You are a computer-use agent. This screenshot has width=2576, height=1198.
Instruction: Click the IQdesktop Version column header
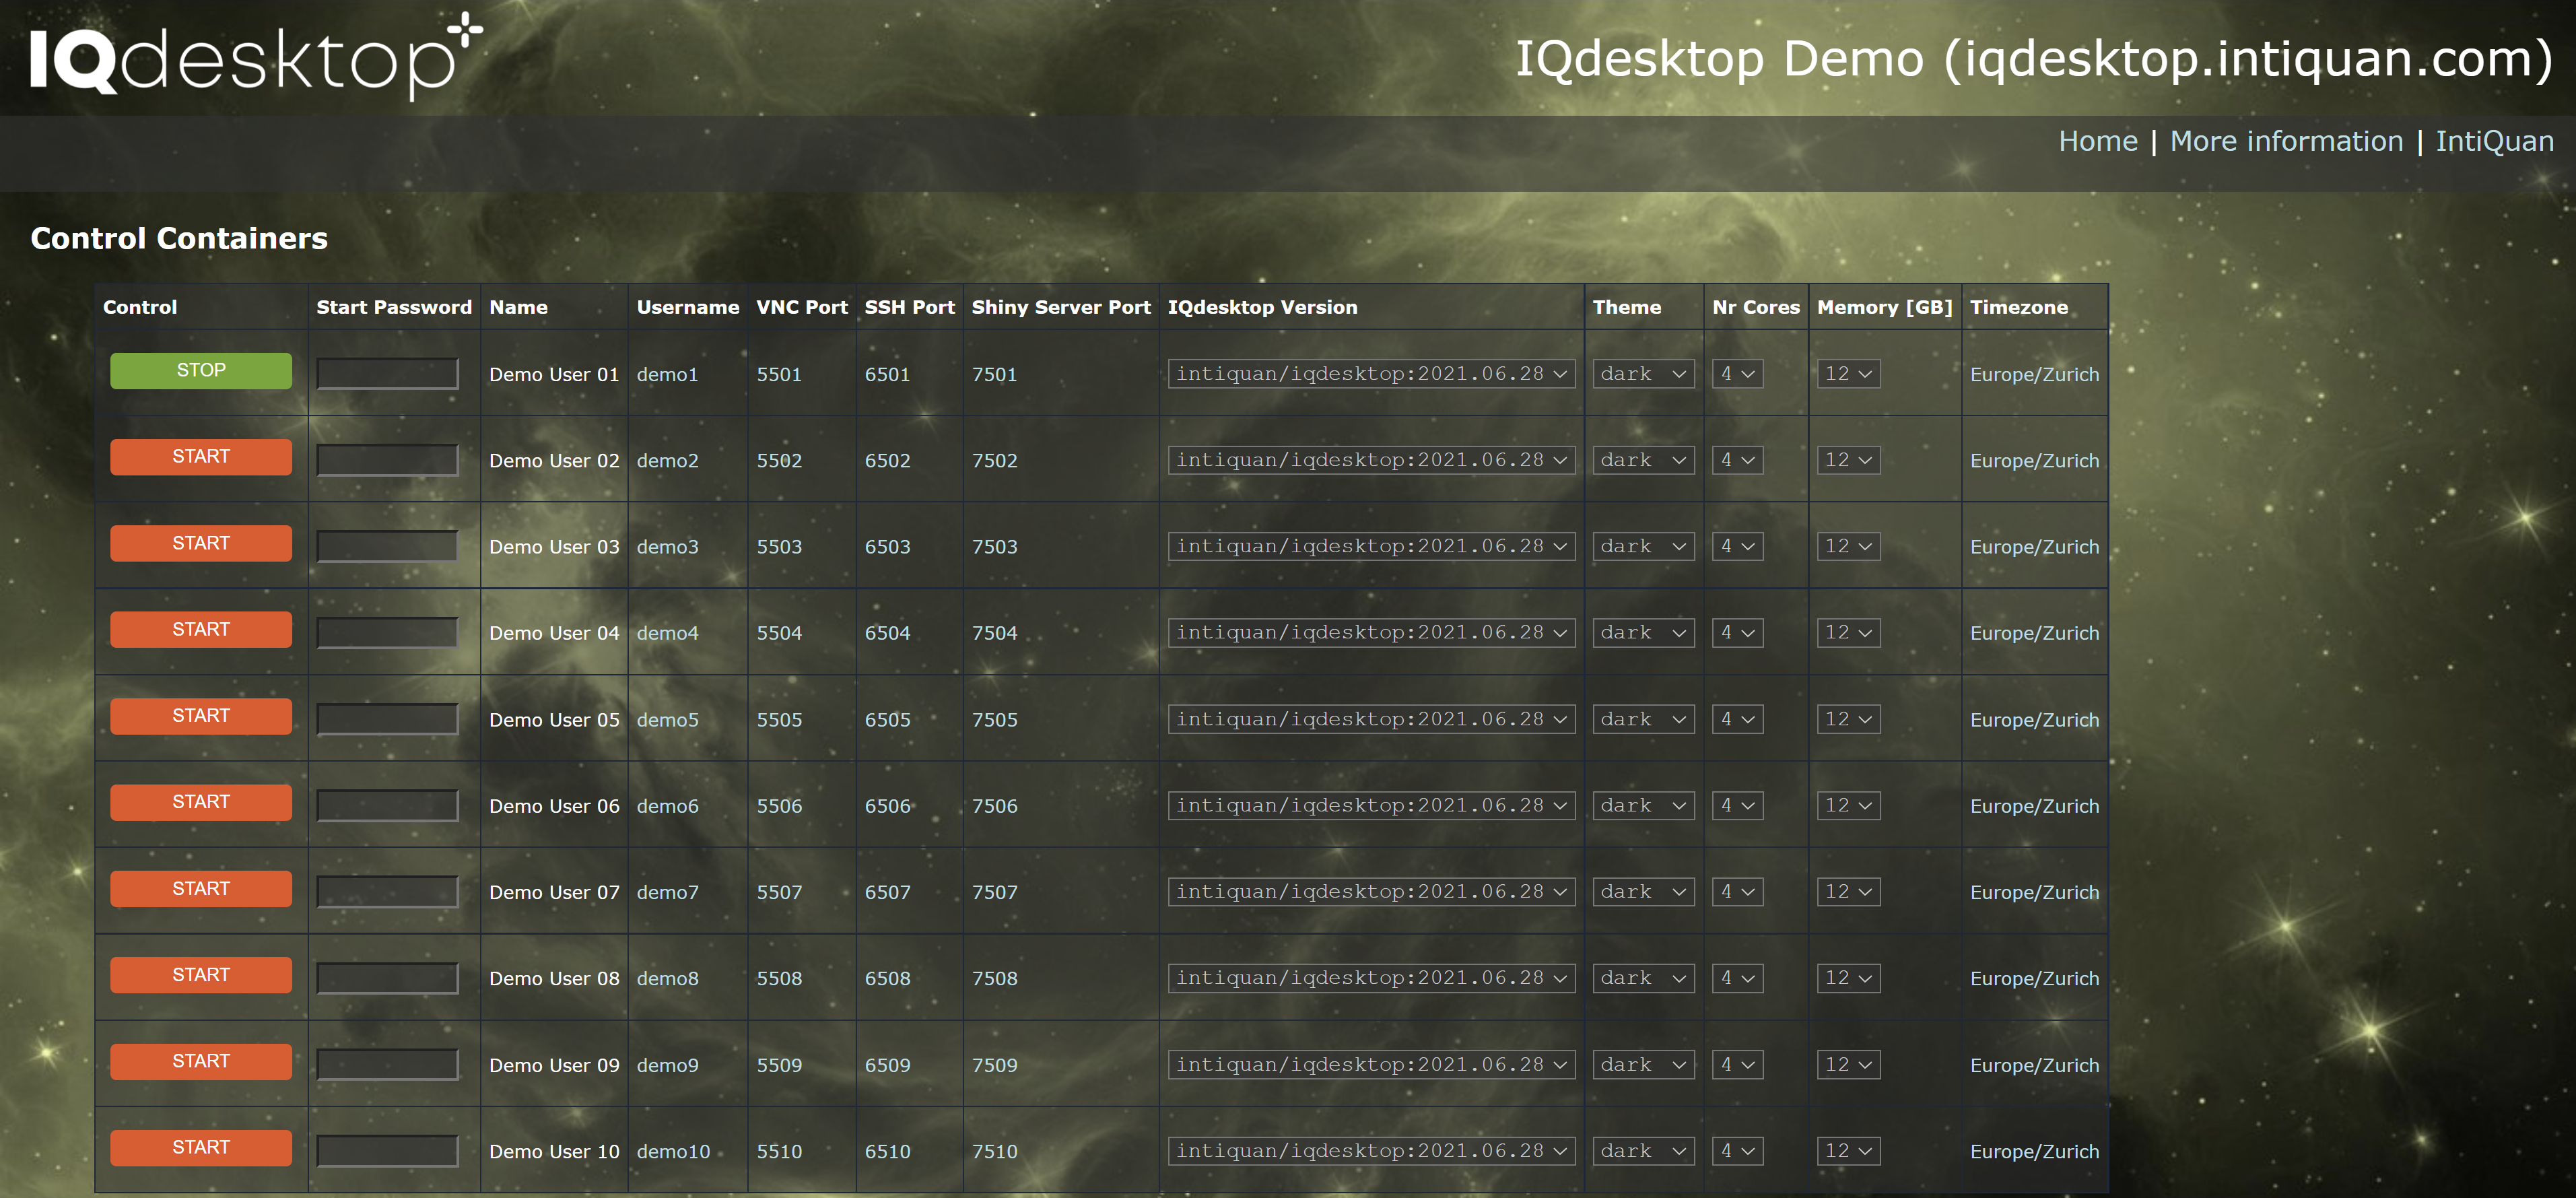coord(1262,307)
